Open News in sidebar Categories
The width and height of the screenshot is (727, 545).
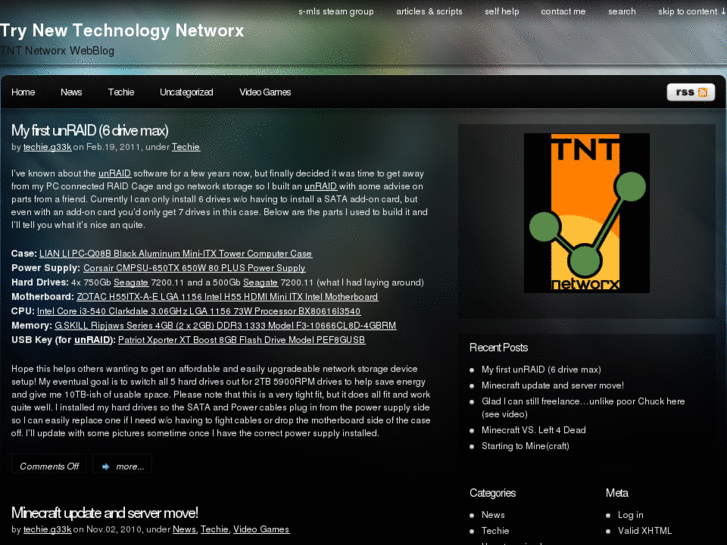point(493,515)
